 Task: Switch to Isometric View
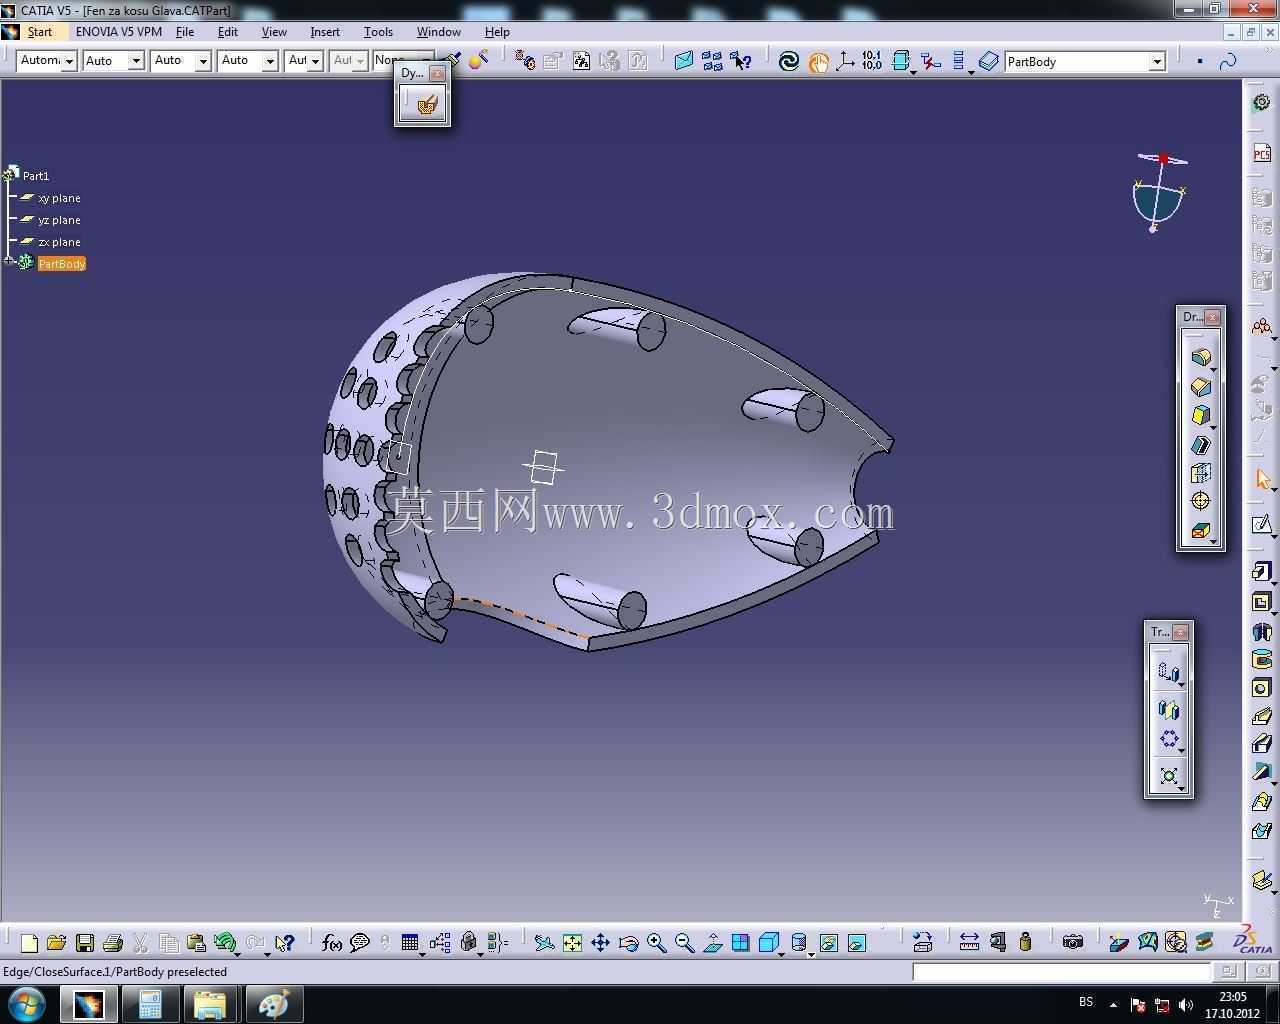(768, 942)
